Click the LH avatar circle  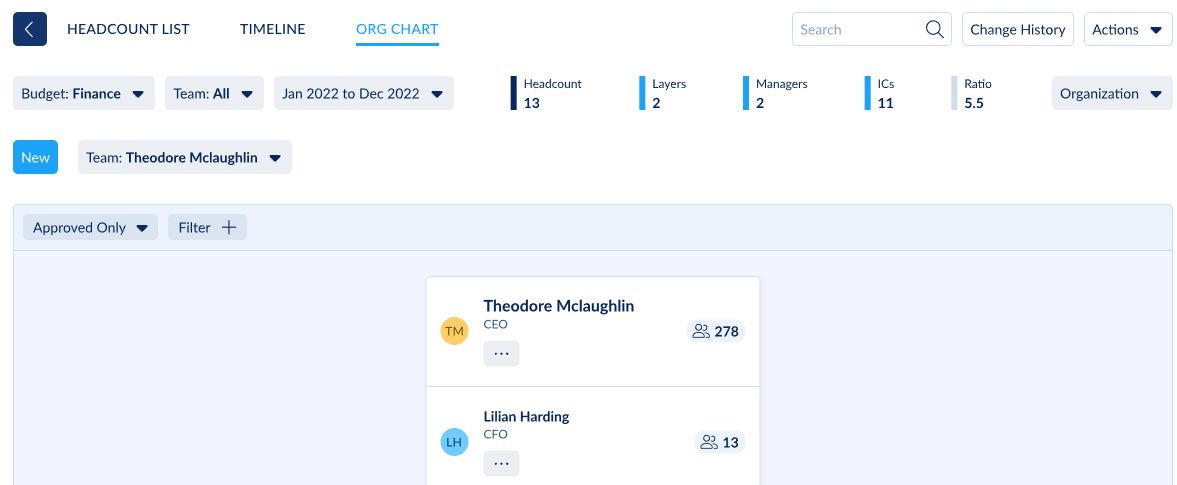[455, 442]
